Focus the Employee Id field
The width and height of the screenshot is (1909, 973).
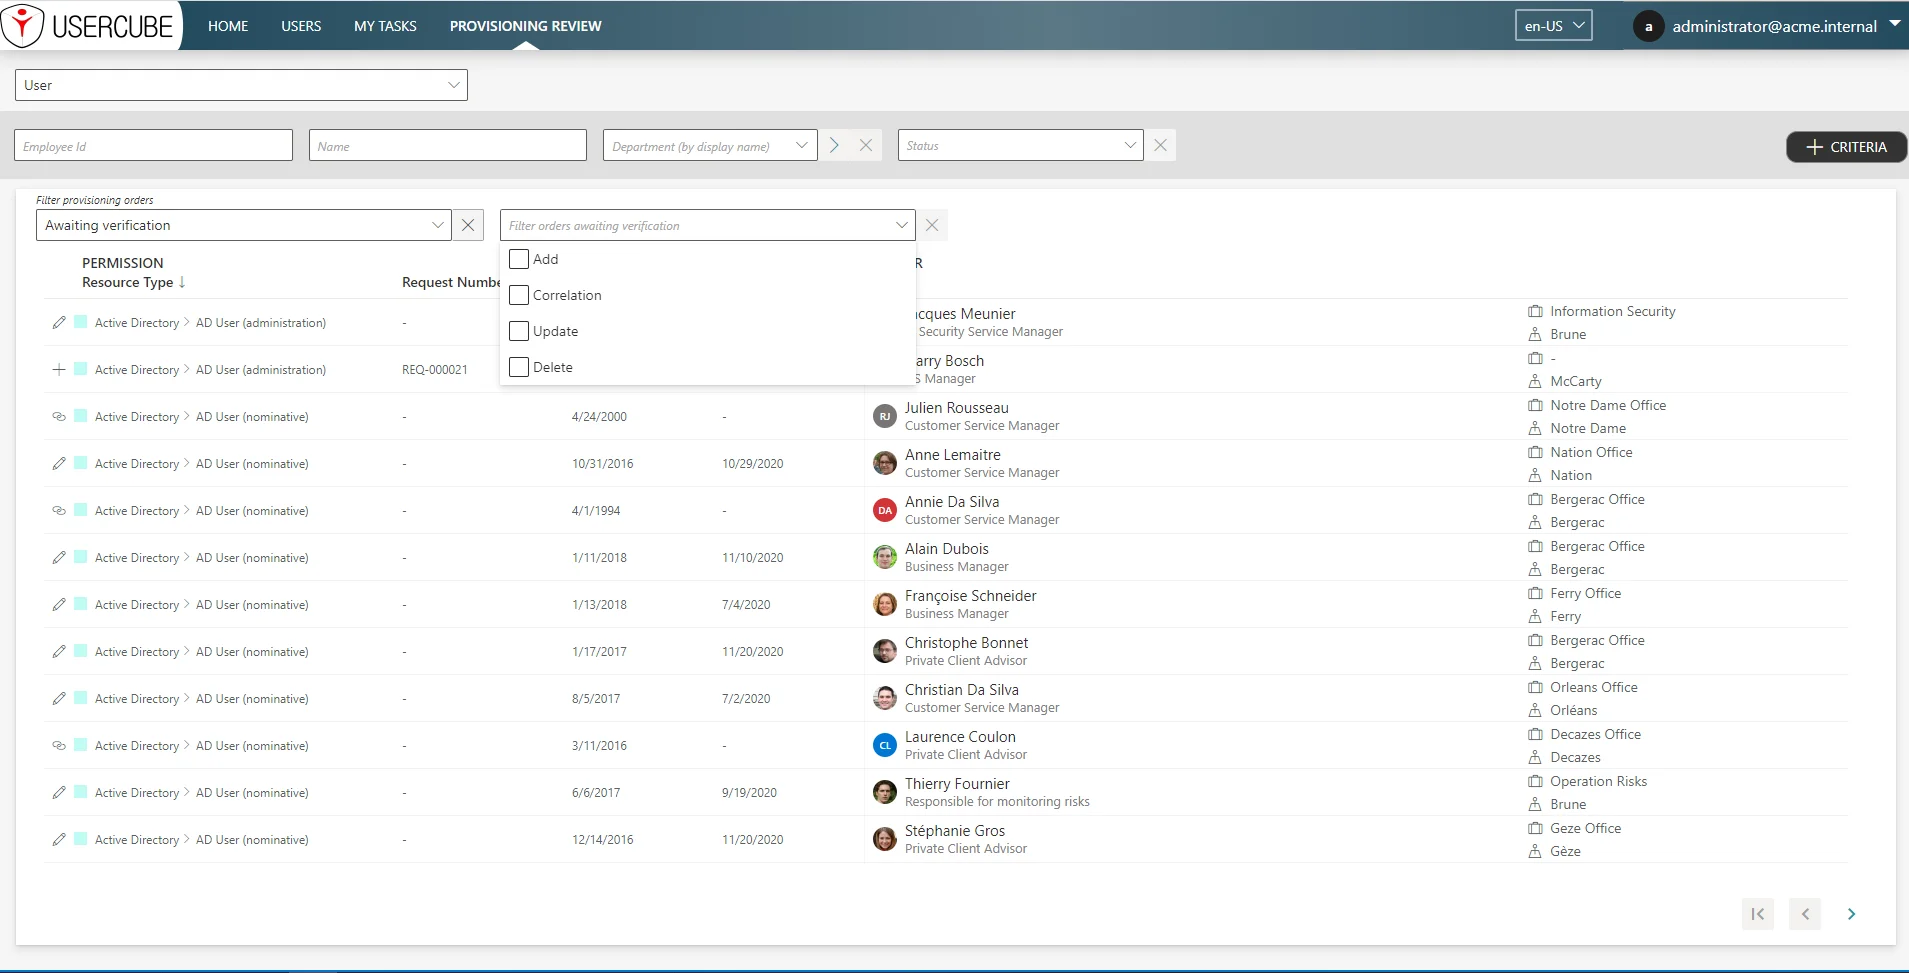(153, 146)
